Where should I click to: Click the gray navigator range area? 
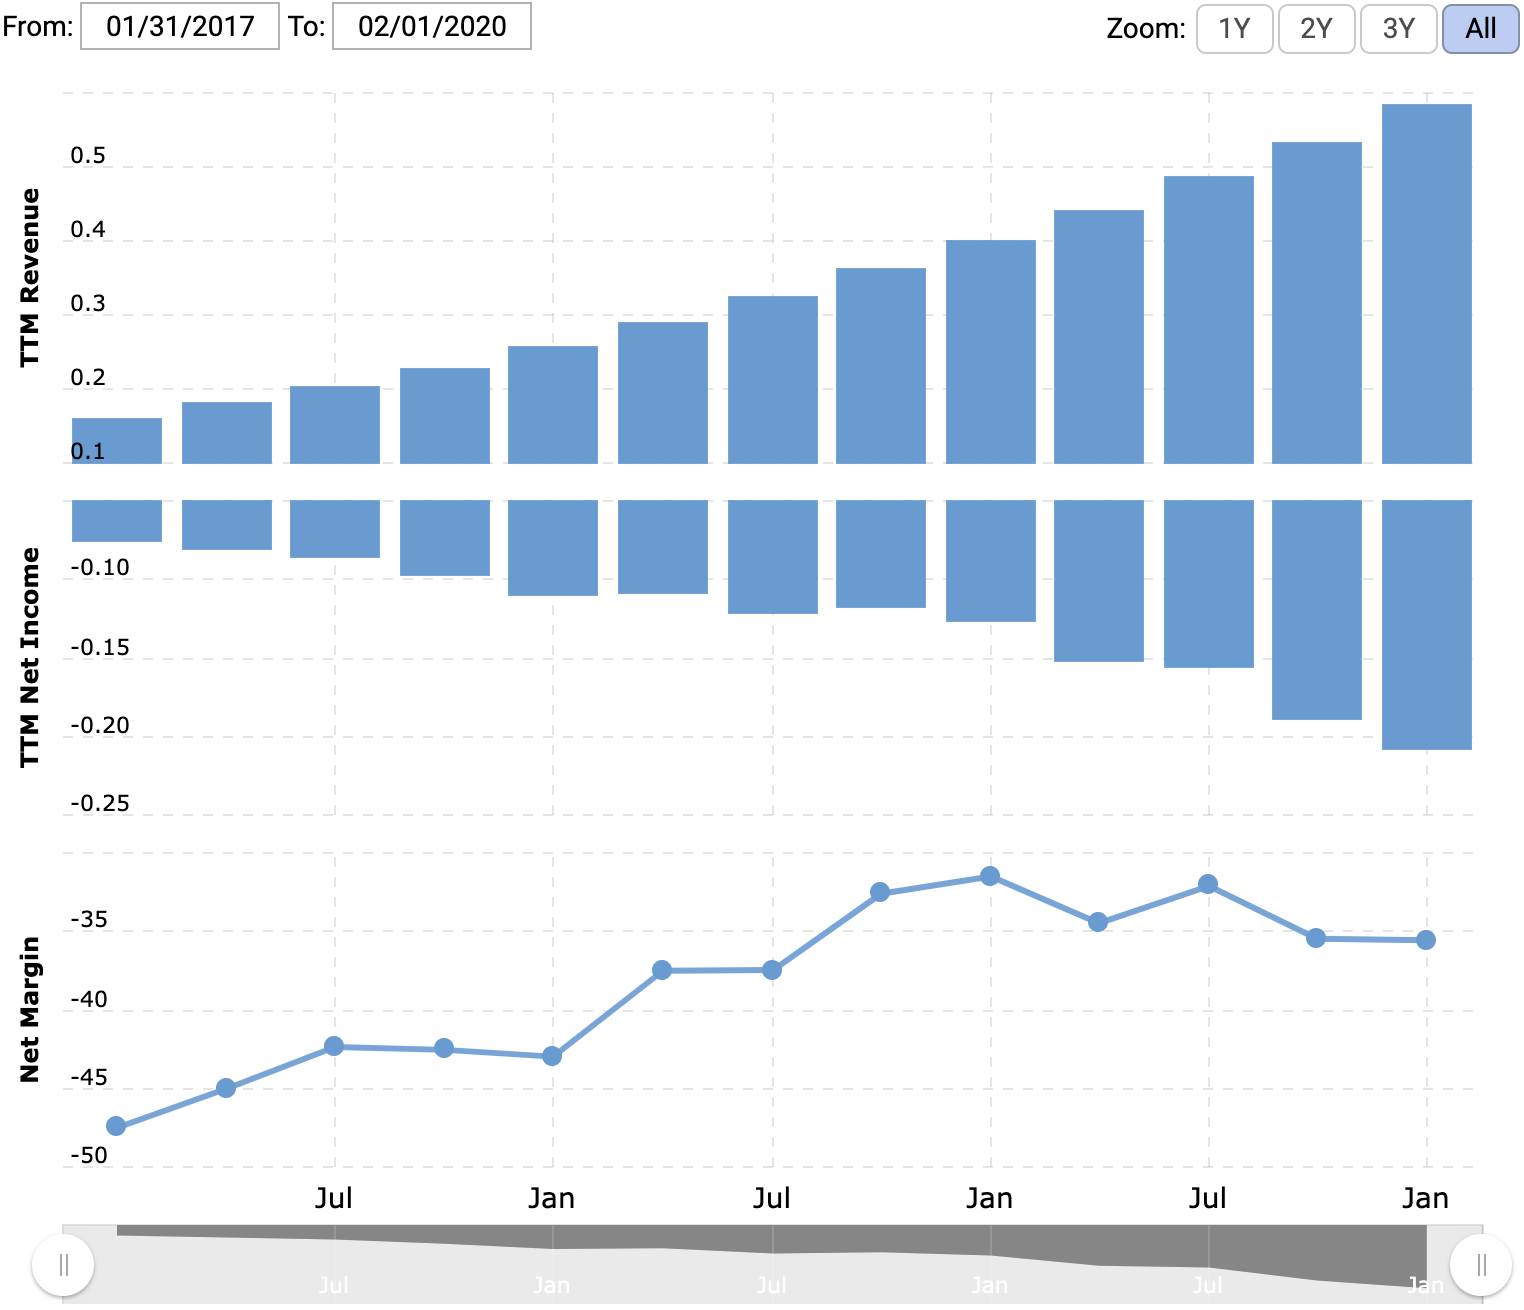pyautogui.click(x=771, y=1264)
